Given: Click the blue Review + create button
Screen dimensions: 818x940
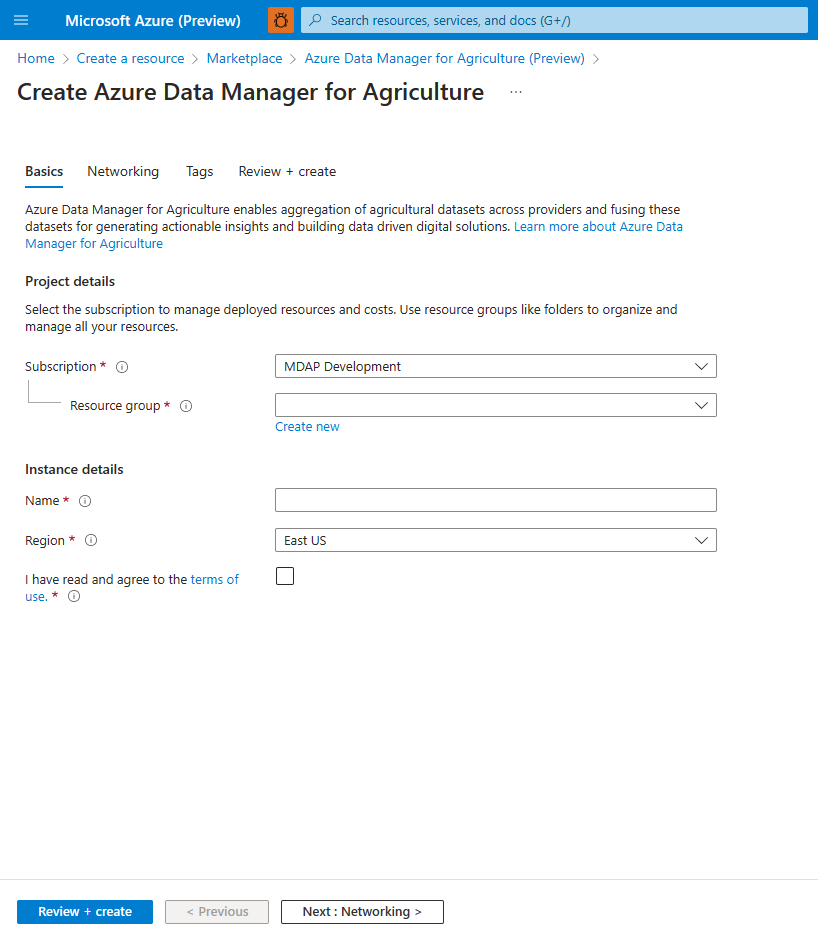Looking at the screenshot, I should 85,912.
